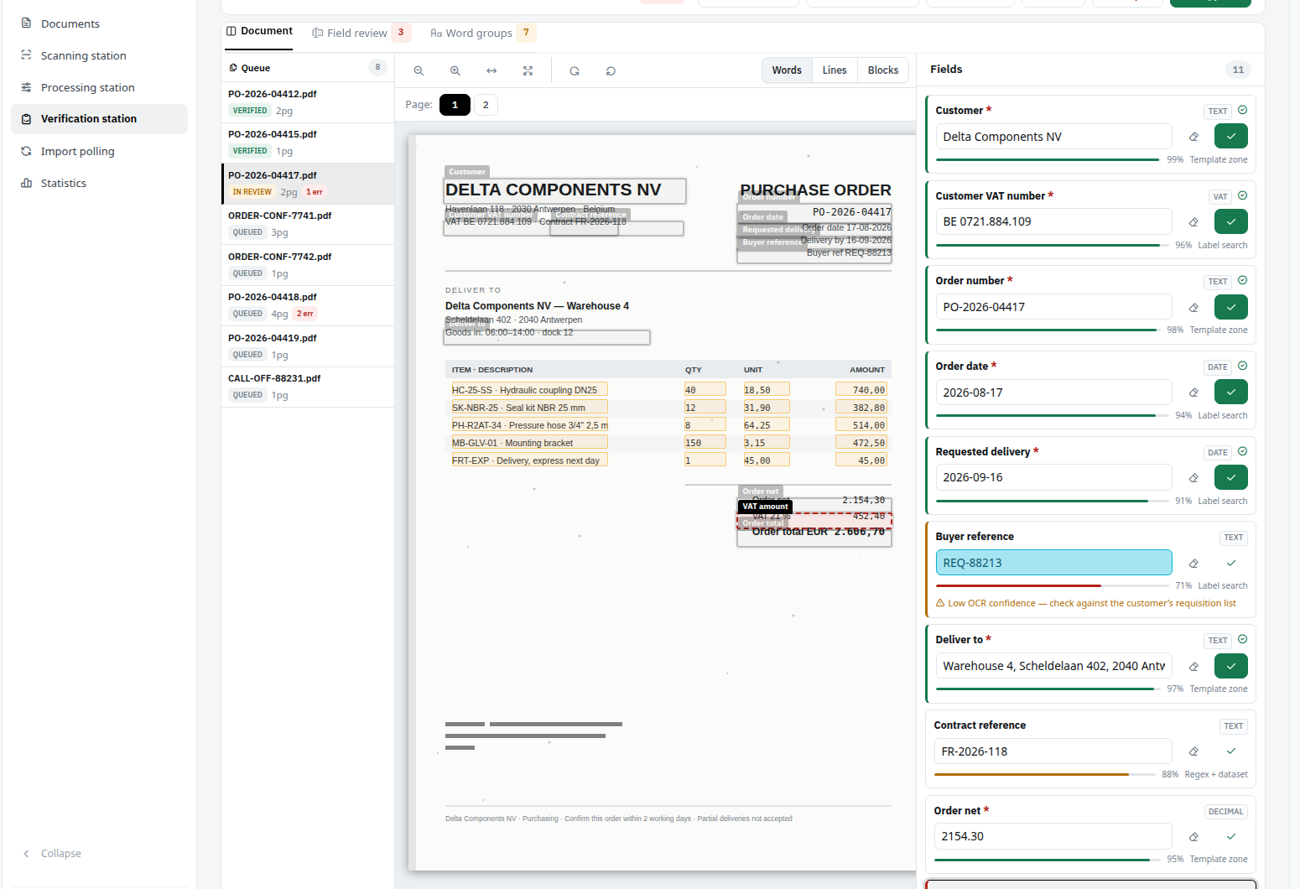Click the fit-to-screen expand icon
The height and width of the screenshot is (889, 1300).
(528, 71)
